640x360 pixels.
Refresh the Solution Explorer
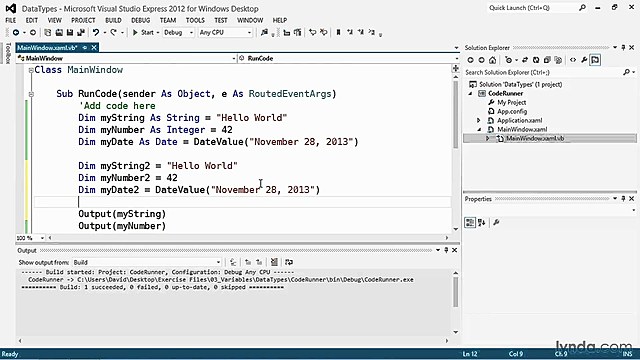click(536, 60)
